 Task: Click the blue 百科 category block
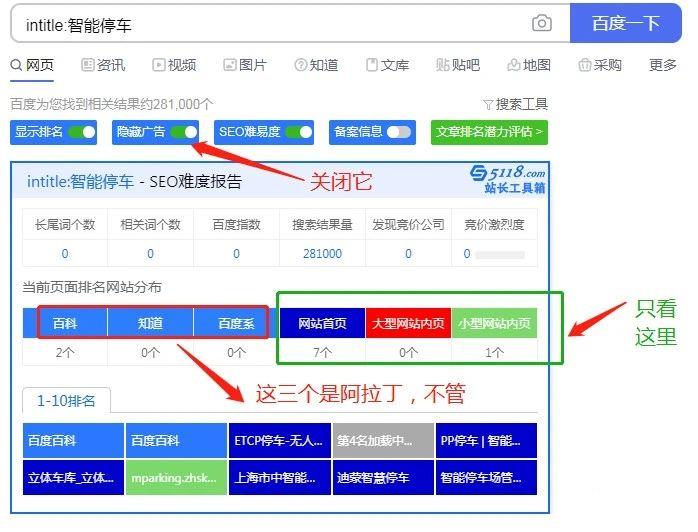65,323
